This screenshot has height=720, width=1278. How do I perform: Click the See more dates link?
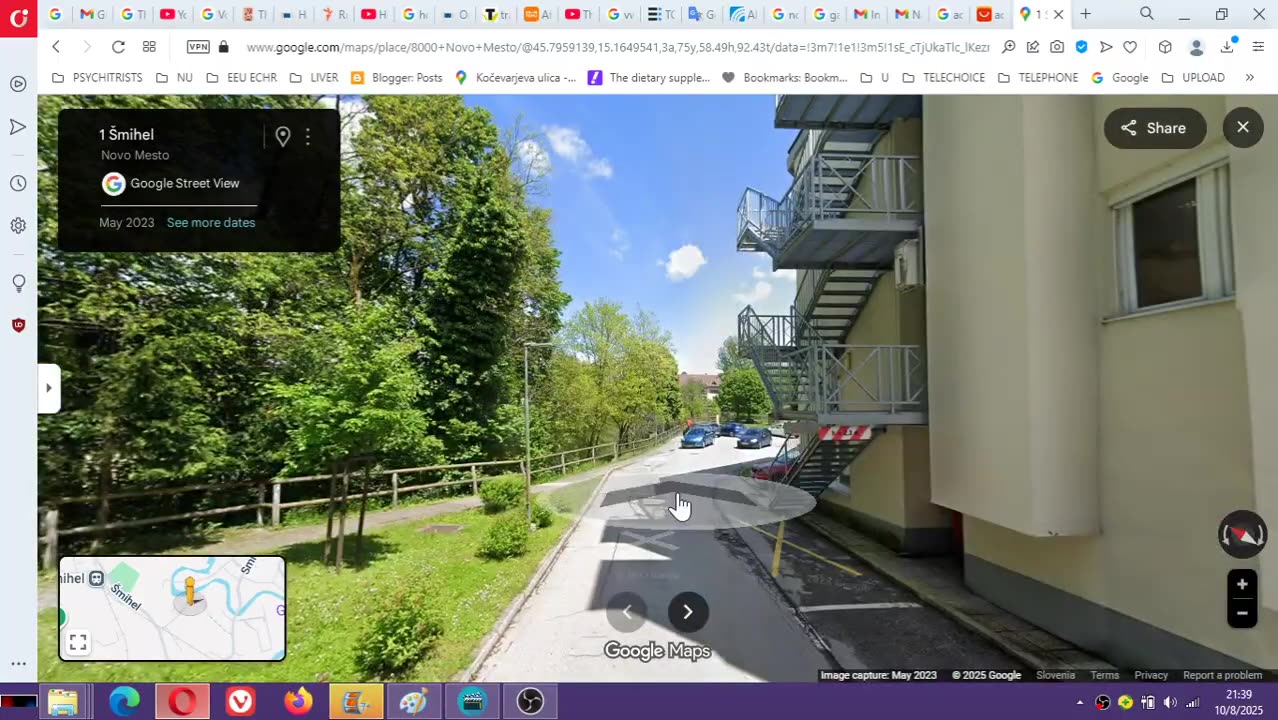[211, 222]
